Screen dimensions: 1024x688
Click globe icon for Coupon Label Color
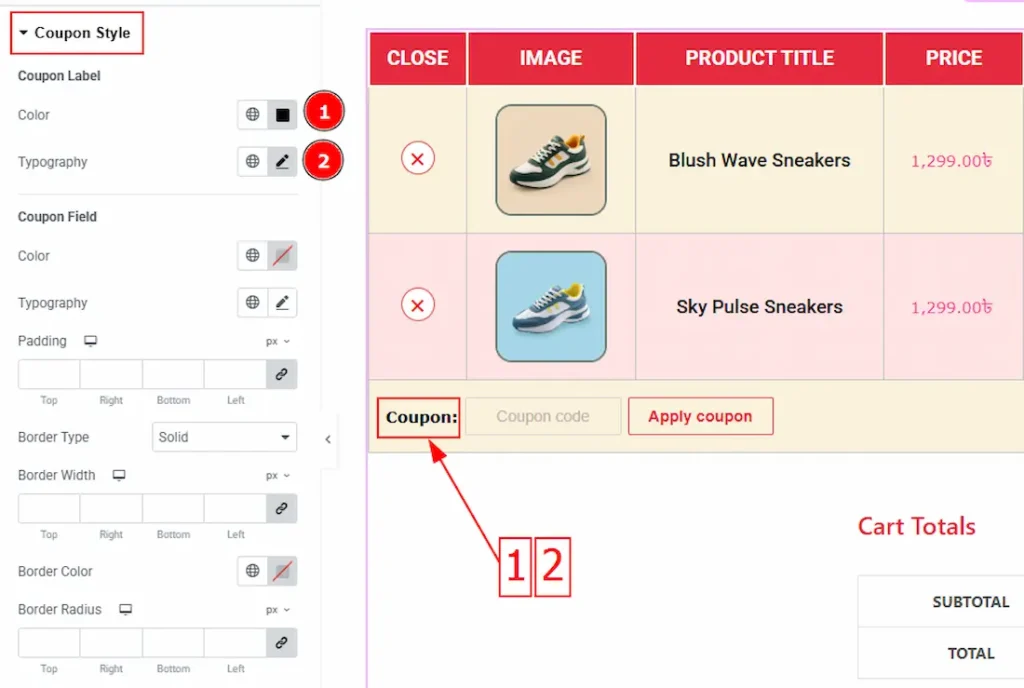click(253, 115)
